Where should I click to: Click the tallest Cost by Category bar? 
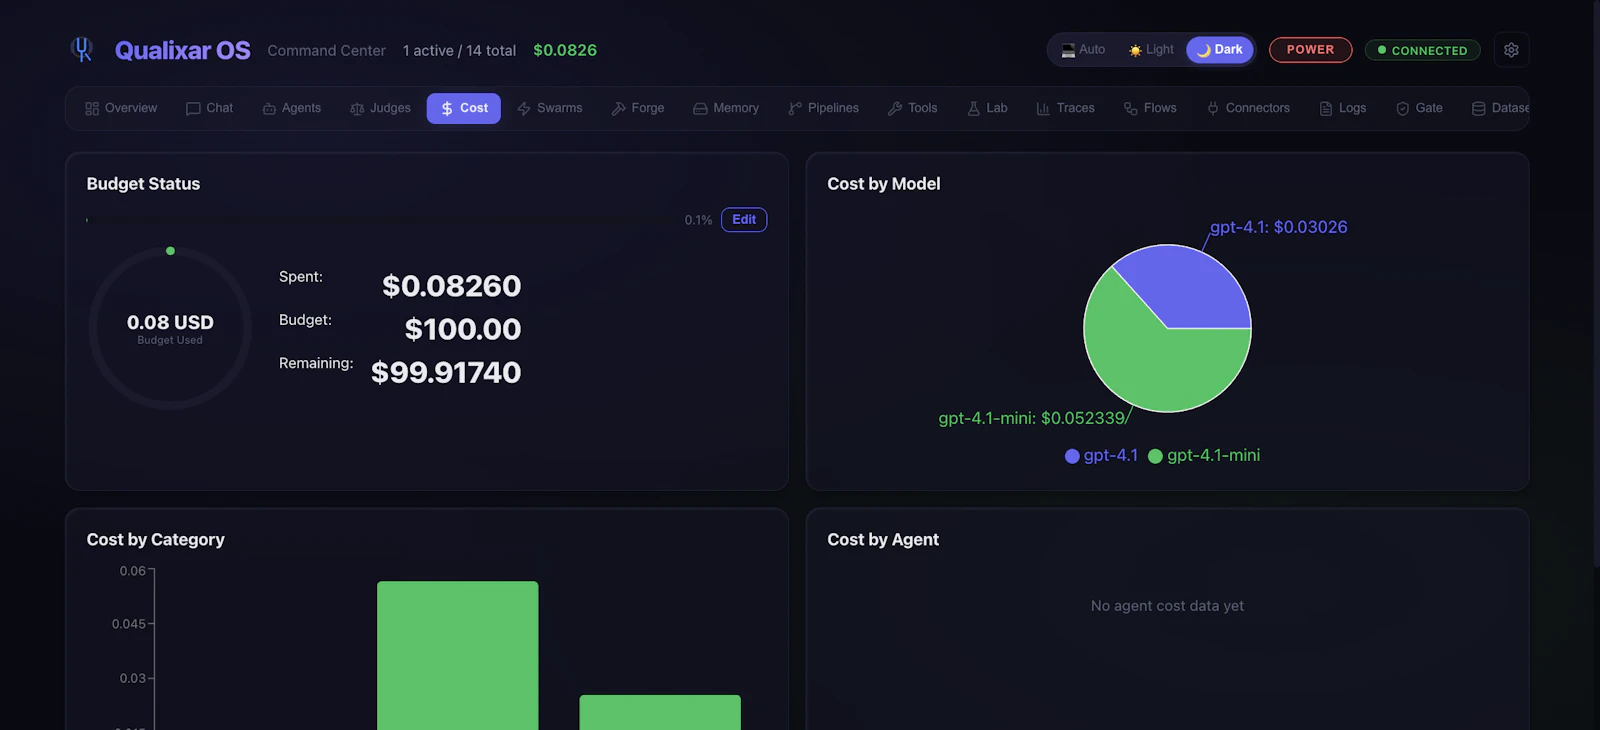[x=457, y=655]
